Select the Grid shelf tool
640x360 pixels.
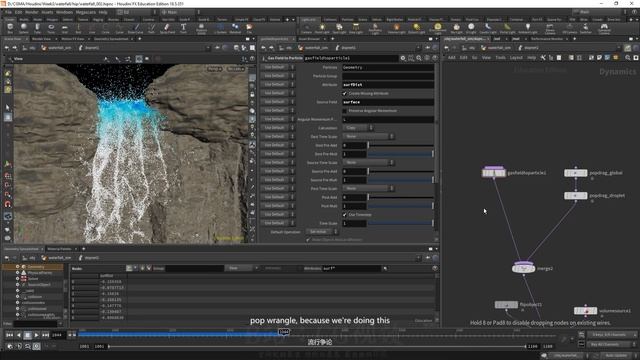point(64,28)
